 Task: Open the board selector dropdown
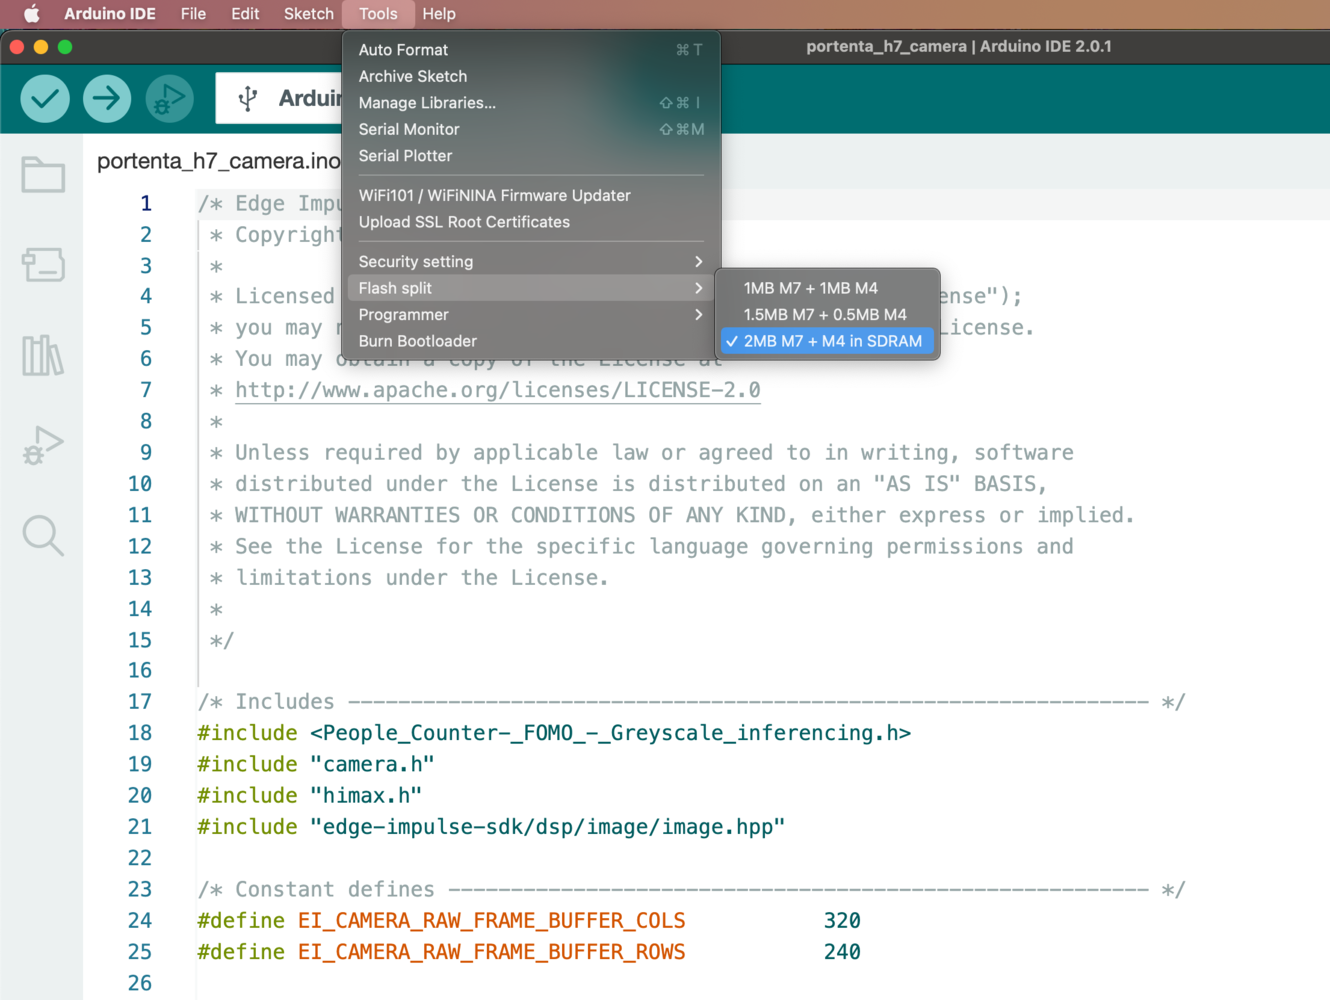280,98
